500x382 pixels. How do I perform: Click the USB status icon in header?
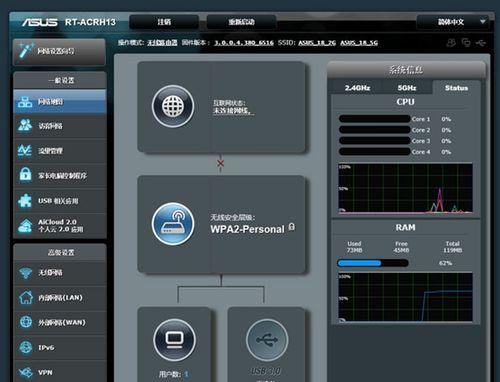click(x=481, y=43)
